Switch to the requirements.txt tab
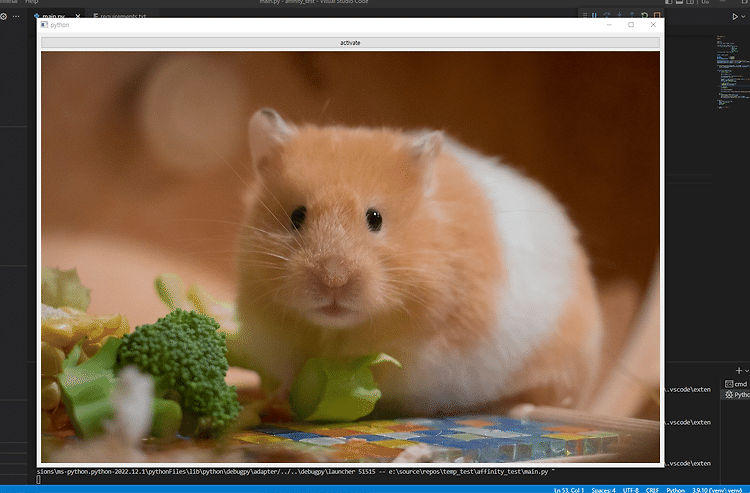The width and height of the screenshot is (750, 493). (120, 16)
